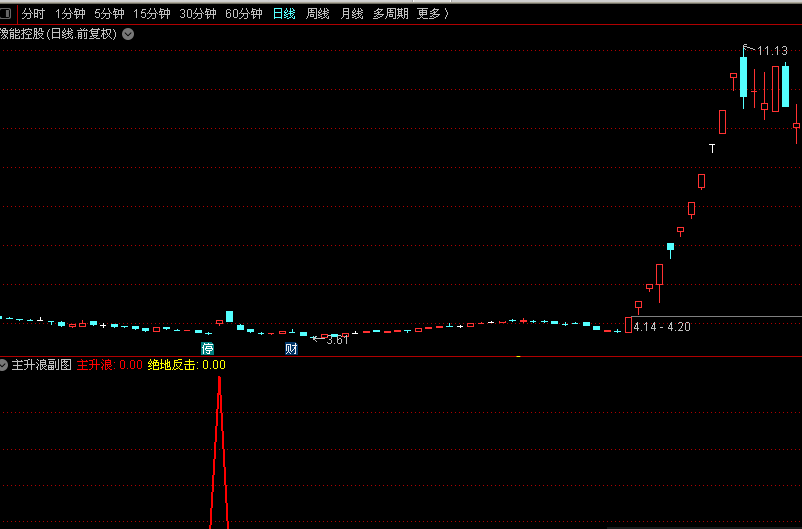The image size is (802, 529).
Task: Click the T marker on the chart
Action: pyautogui.click(x=712, y=149)
